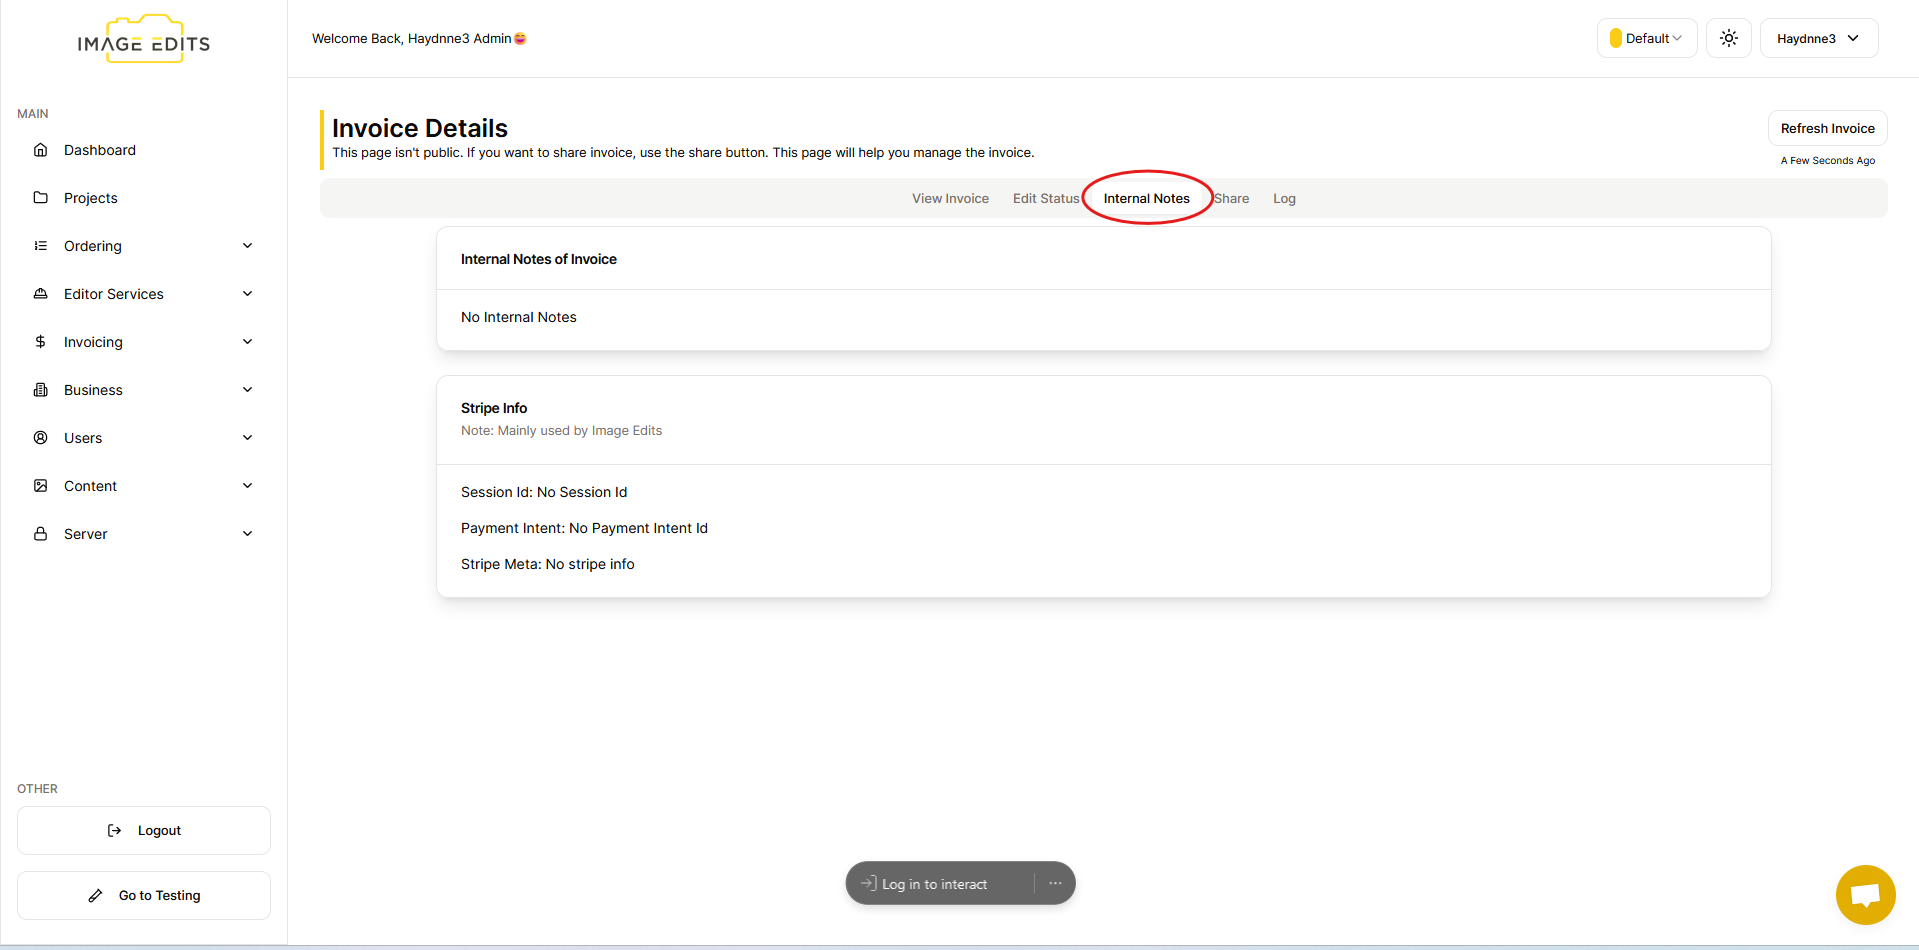Expand the Editor Services chevron
1919x950 pixels.
(x=248, y=294)
